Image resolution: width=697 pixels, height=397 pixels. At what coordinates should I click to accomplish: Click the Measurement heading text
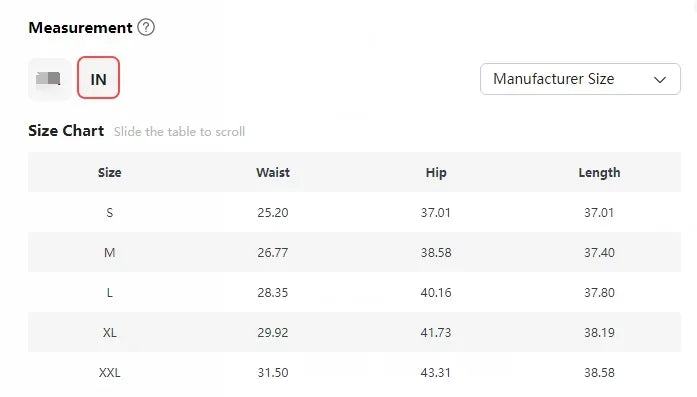(80, 28)
